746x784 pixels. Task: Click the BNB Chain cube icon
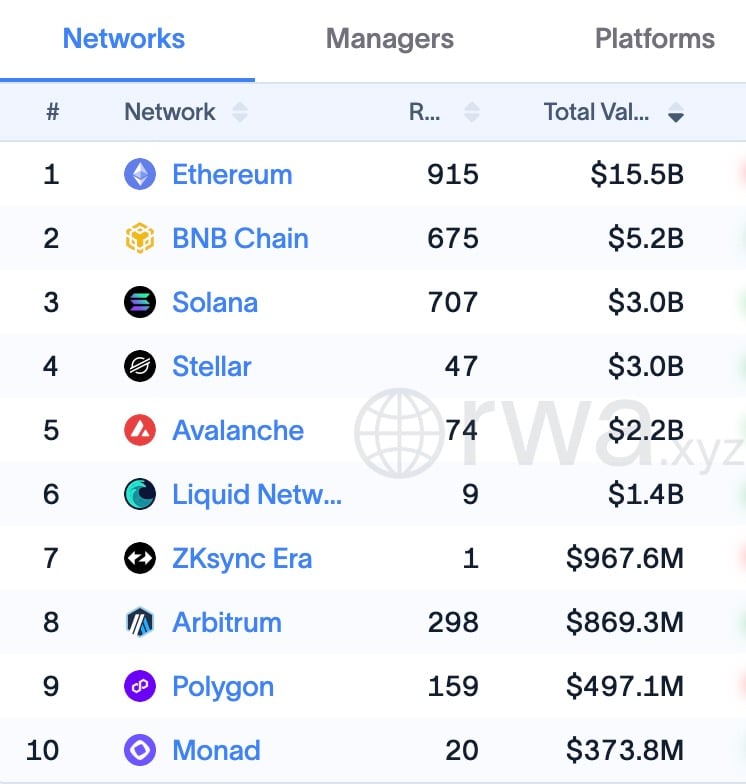click(140, 238)
